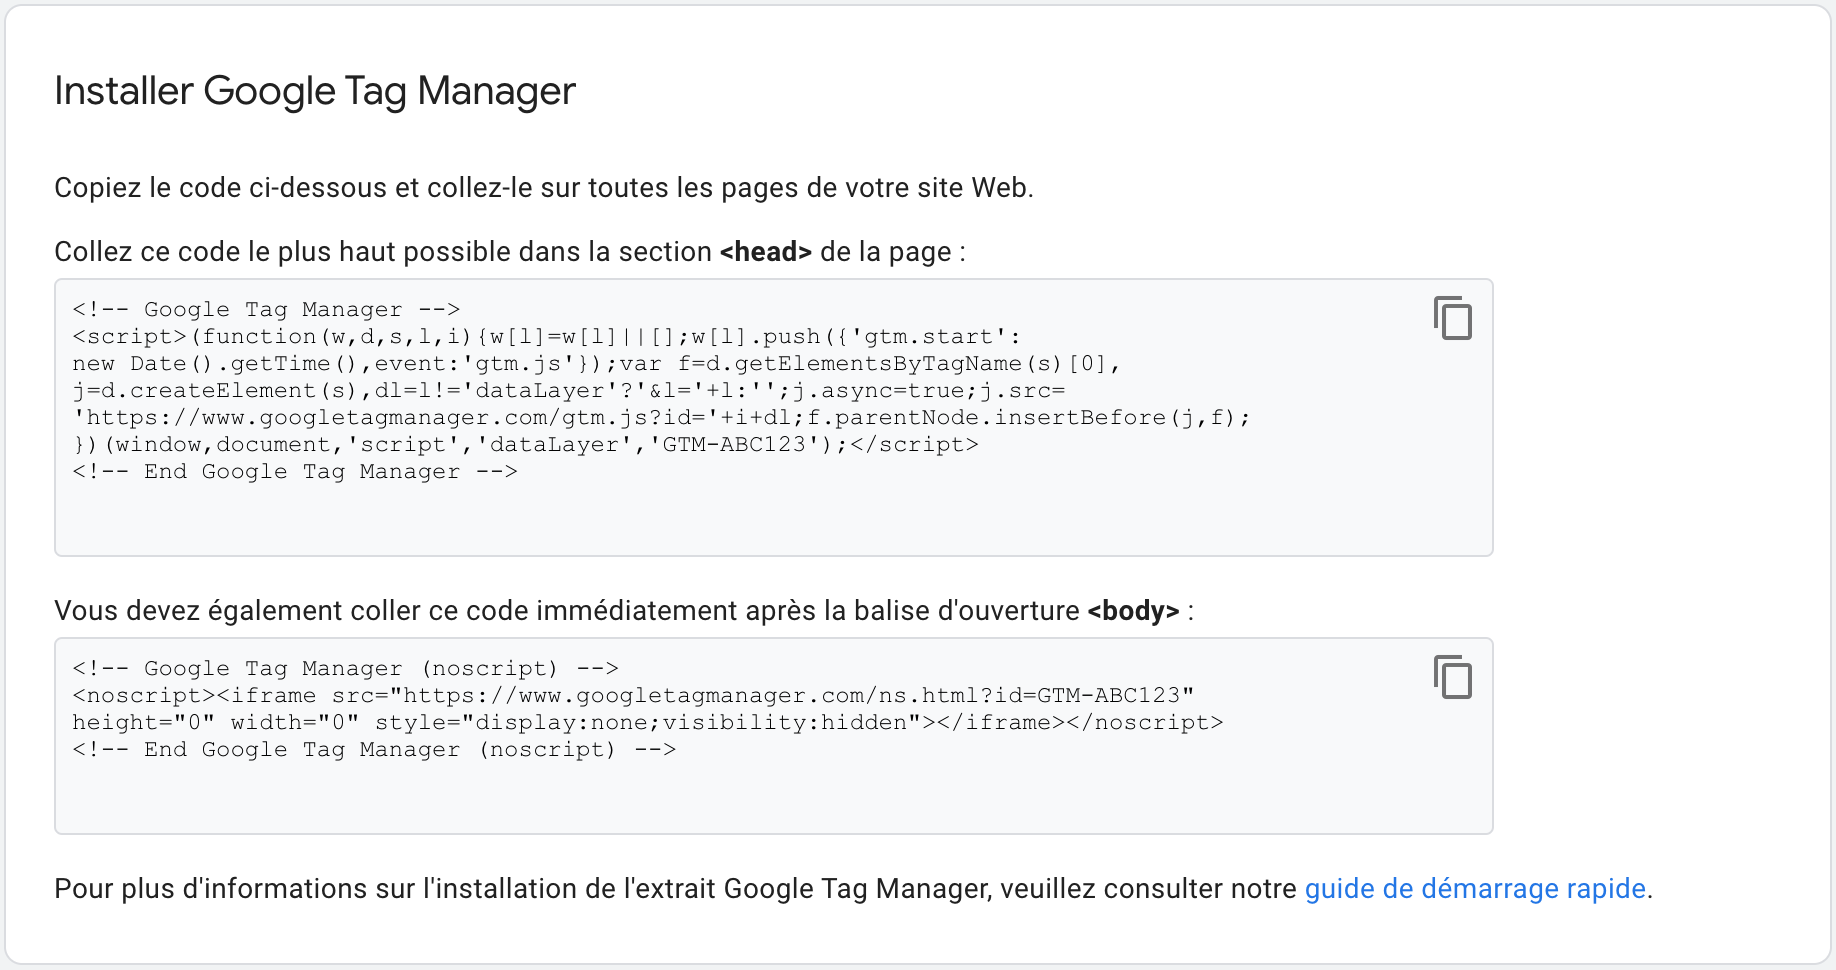Open the guide de démarrage rapide link
1836x970 pixels.
[1475, 888]
